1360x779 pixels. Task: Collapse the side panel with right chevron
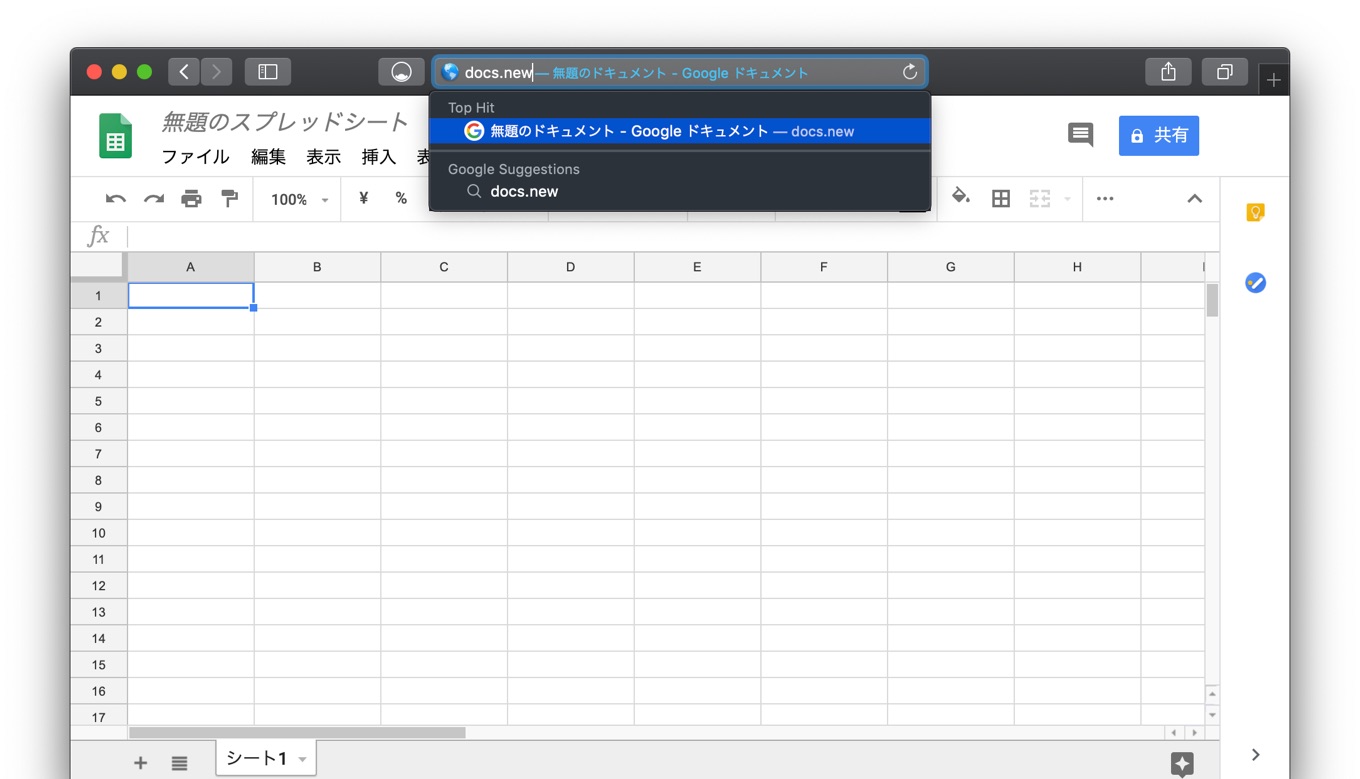tap(1255, 755)
